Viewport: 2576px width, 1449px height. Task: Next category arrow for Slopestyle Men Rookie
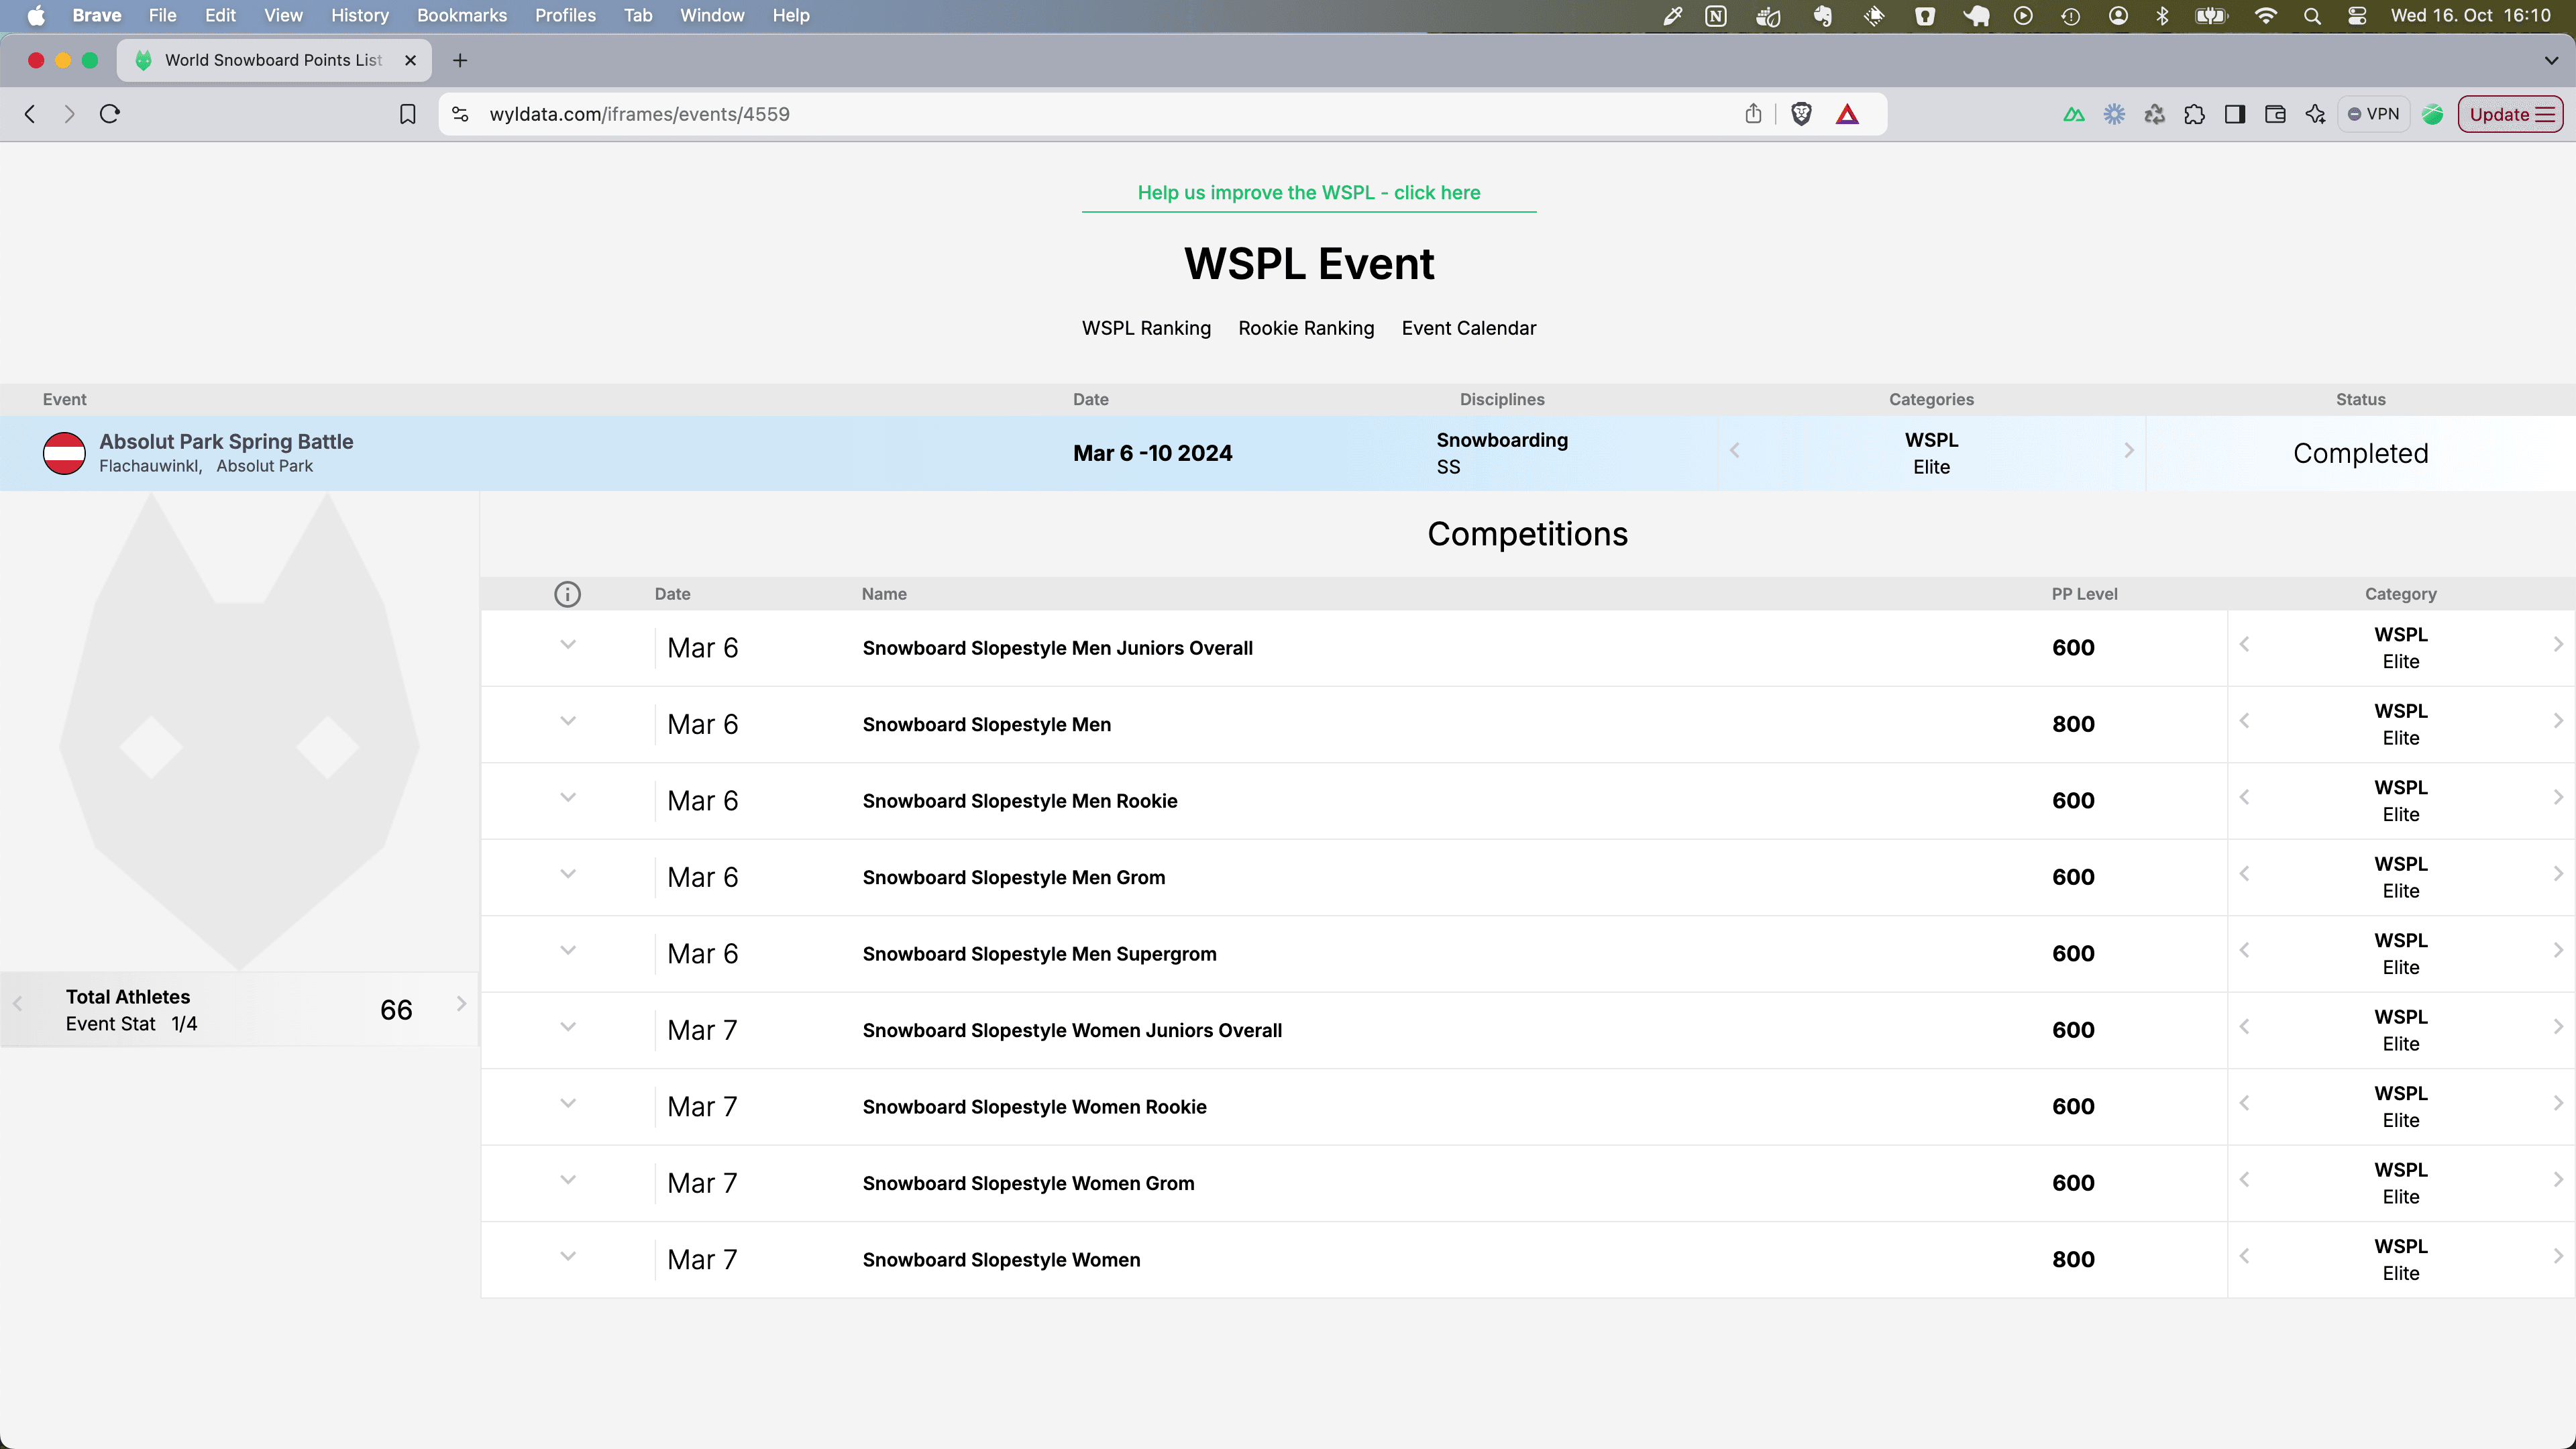click(2558, 798)
